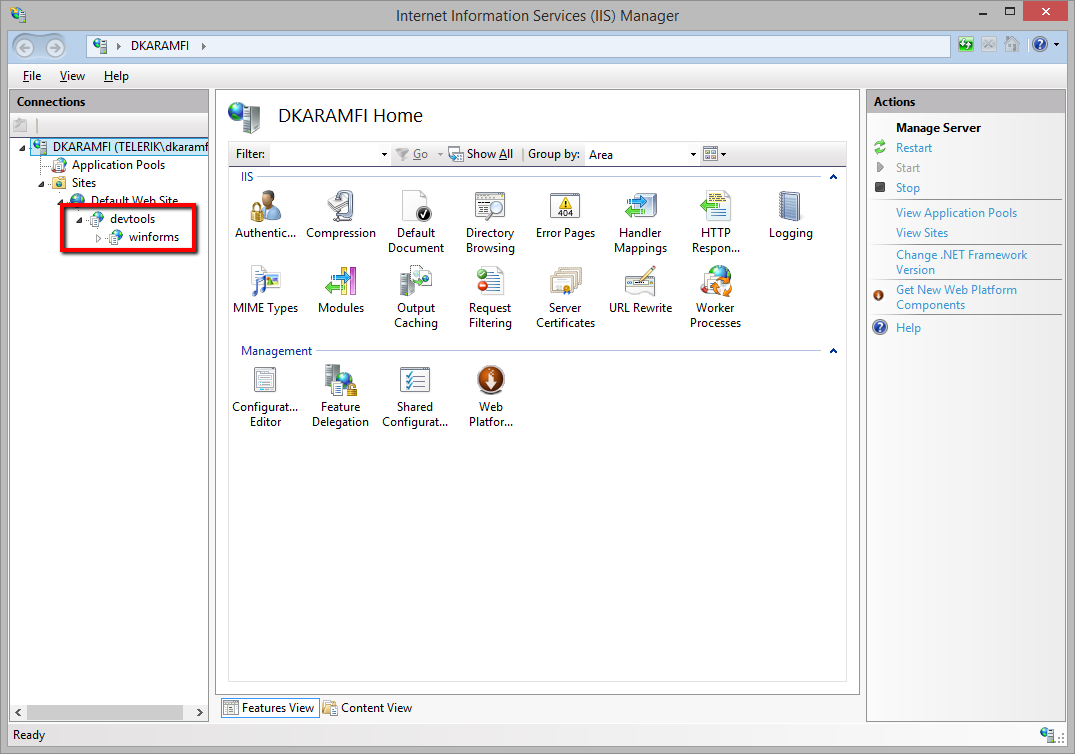Click View Application Pools link
1075x754 pixels.
pyautogui.click(x=956, y=213)
